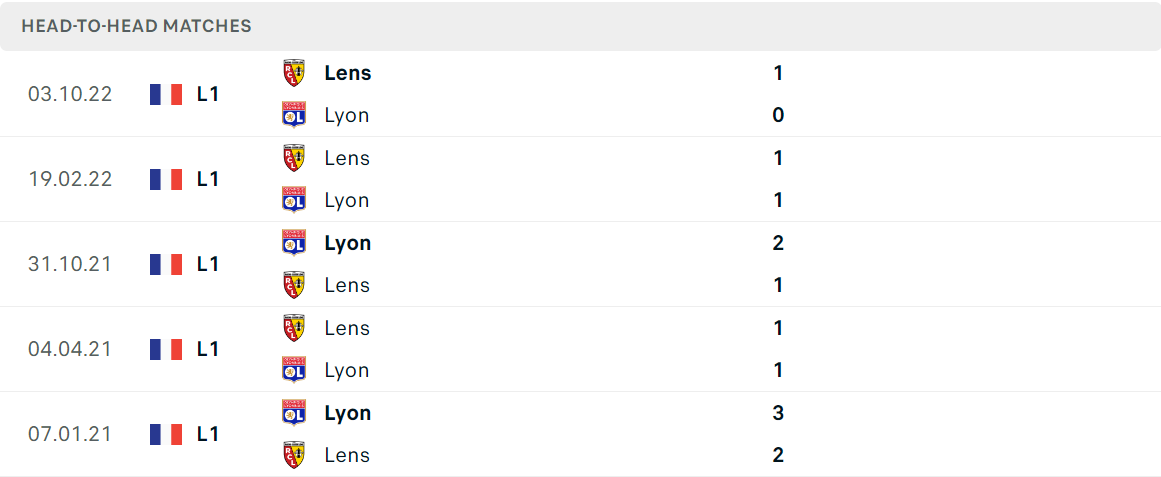This screenshot has height=477, width=1161.
Task: Click Lyon score 3 in 07.01.21 match
Action: [x=777, y=413]
